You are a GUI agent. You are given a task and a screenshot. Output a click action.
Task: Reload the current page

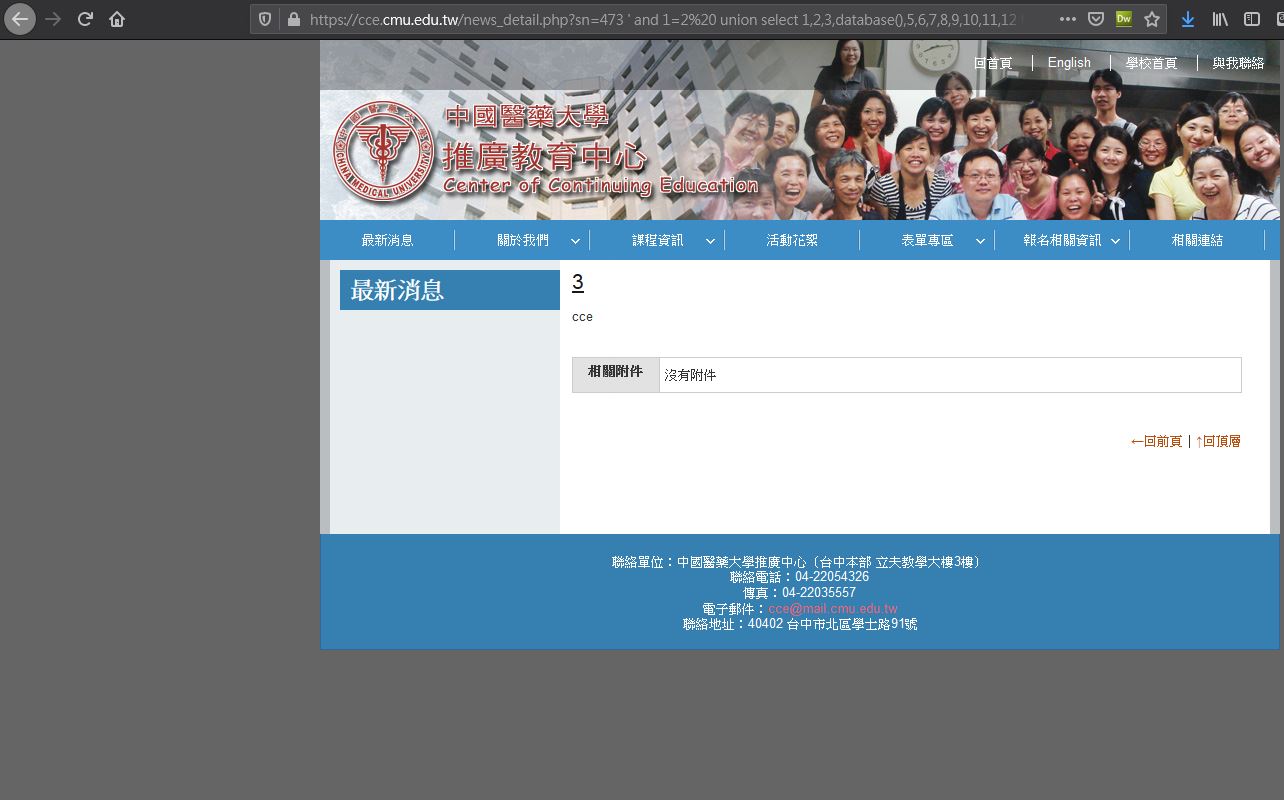coord(85,19)
